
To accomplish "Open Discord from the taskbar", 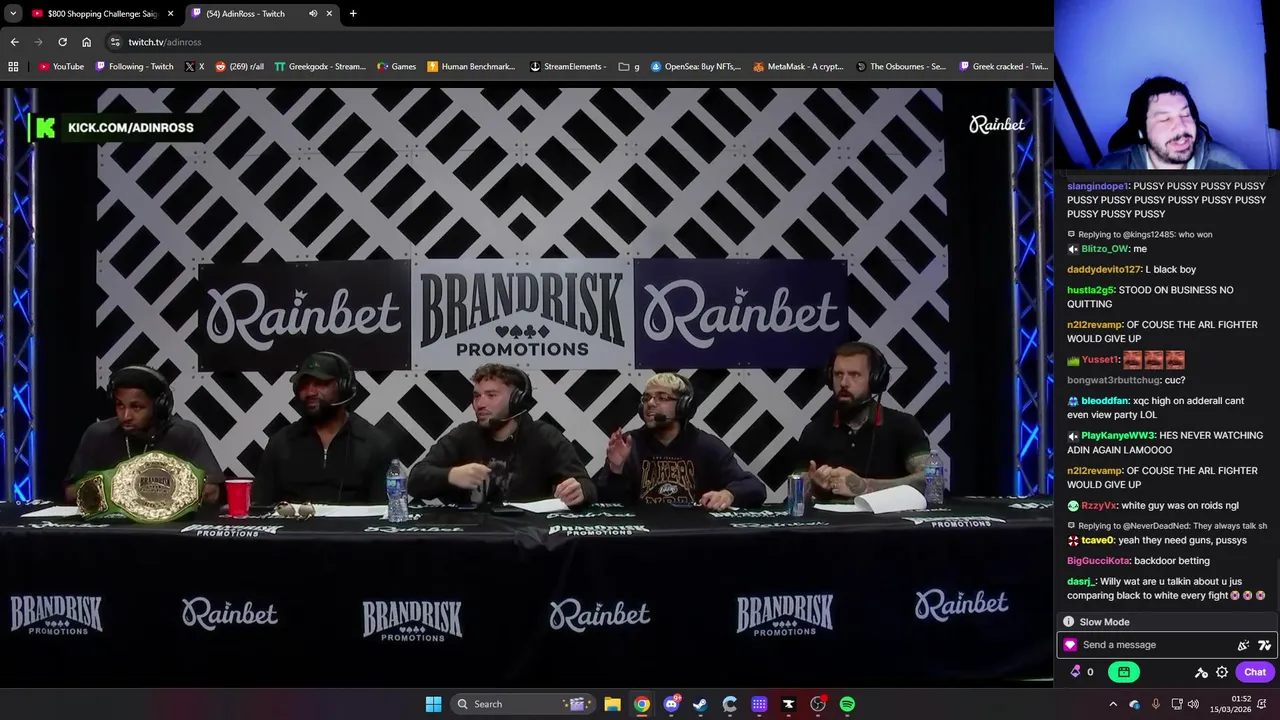I will point(671,704).
